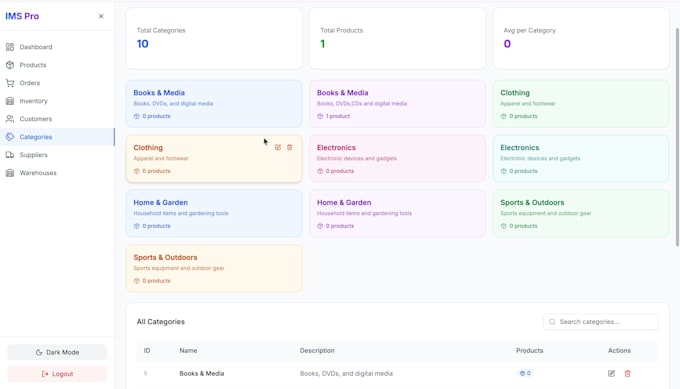Viewport: 680px width, 389px height.
Task: Click the Orders cart icon
Action: (10, 83)
